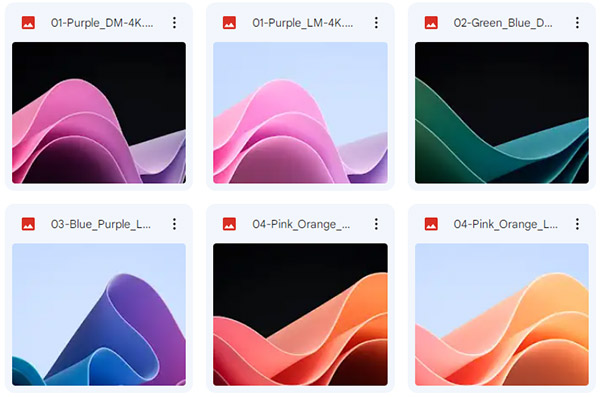Select the 03-Blue_Purple_L thumbnail preview
Image resolution: width=600 pixels, height=397 pixels.
click(x=99, y=314)
